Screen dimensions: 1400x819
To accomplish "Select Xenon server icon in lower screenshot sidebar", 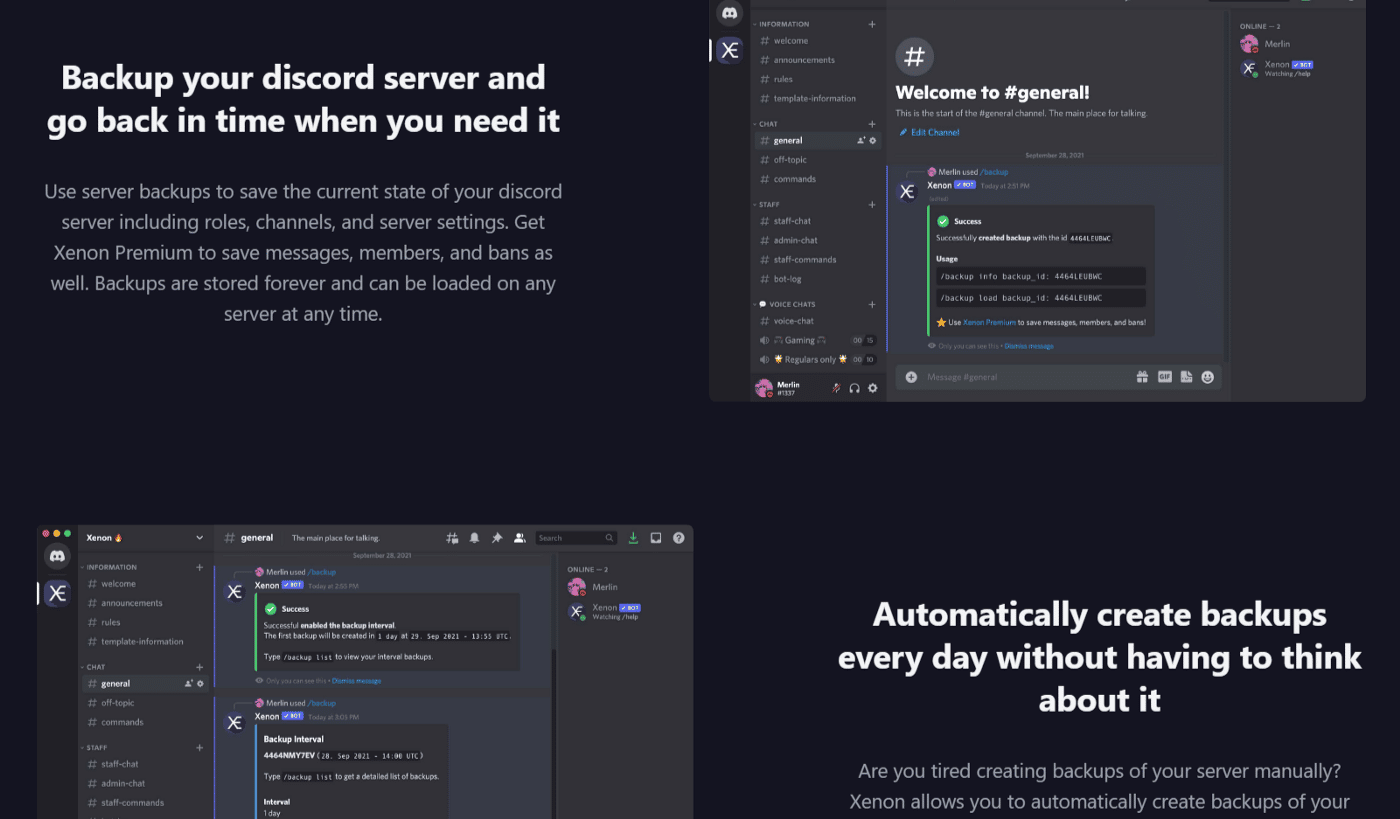I will [x=57, y=593].
